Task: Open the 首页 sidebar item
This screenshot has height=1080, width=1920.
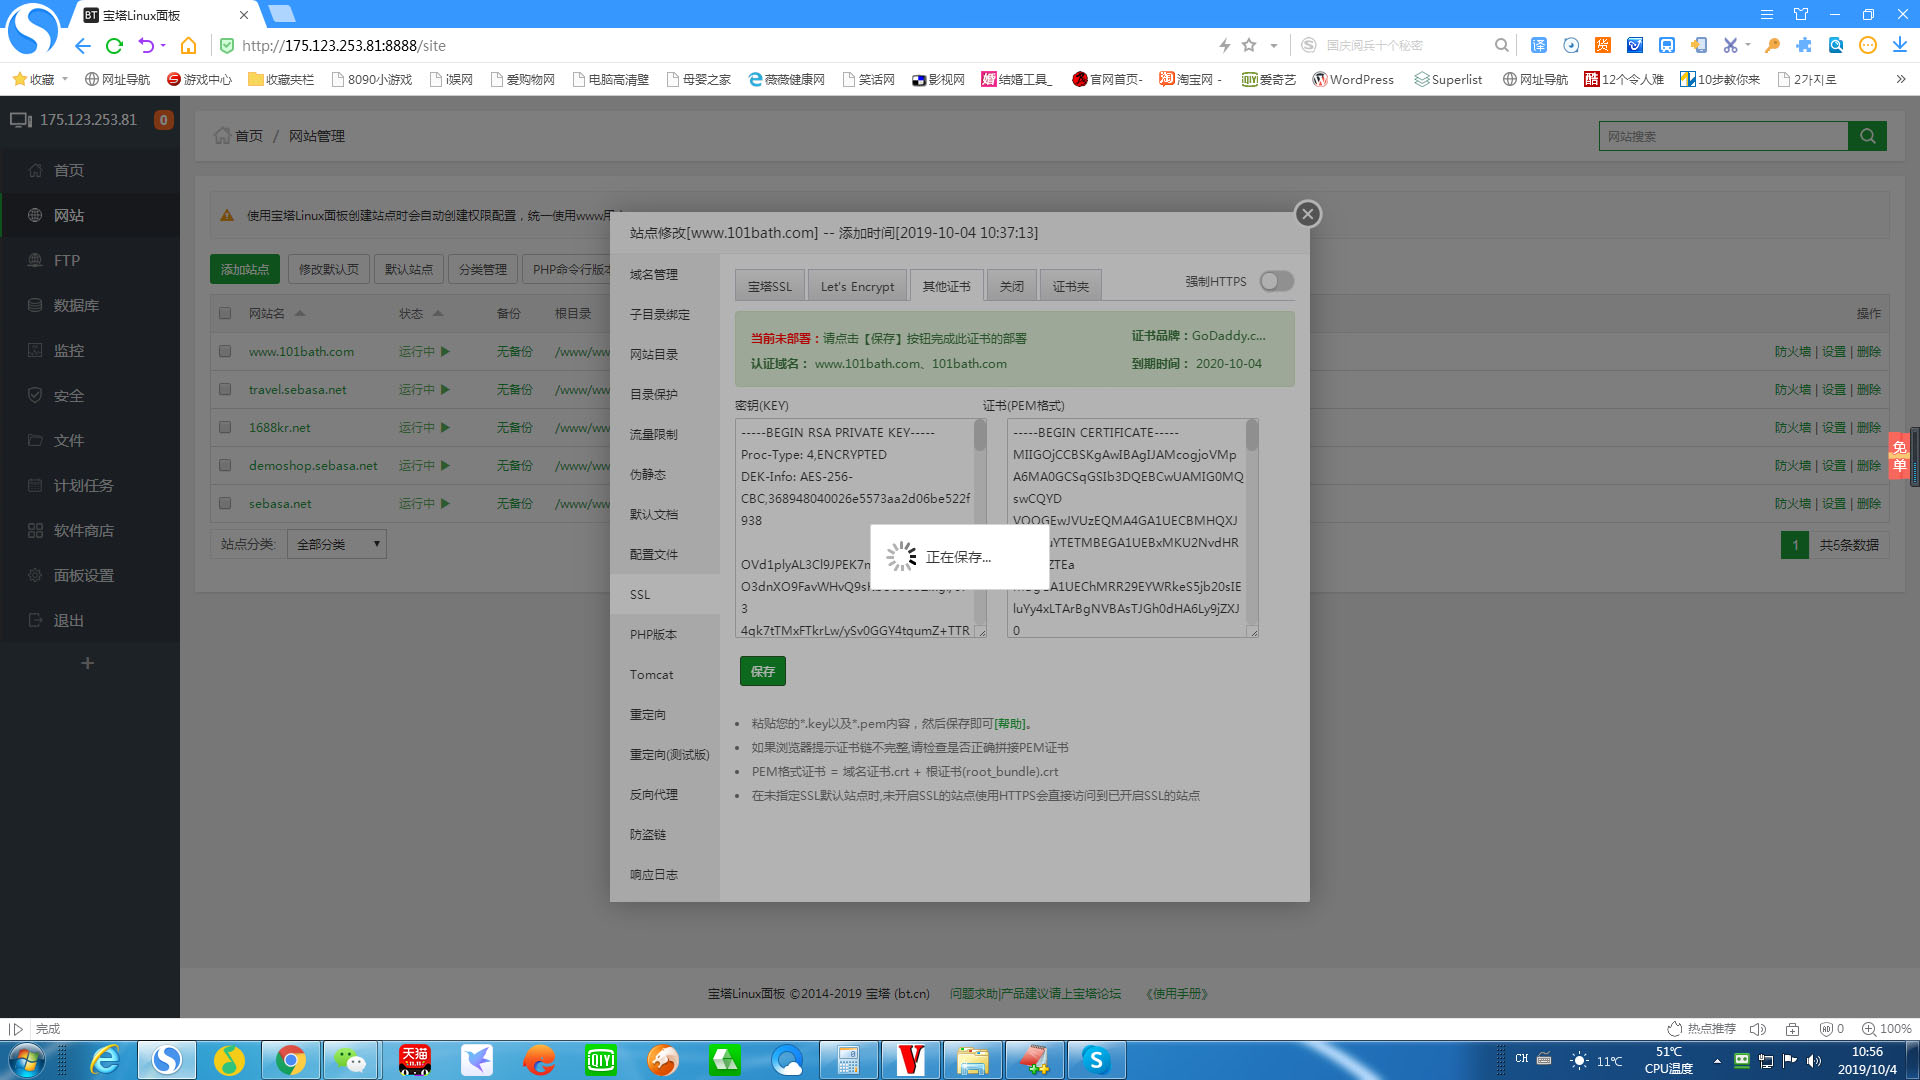Action: tap(69, 171)
